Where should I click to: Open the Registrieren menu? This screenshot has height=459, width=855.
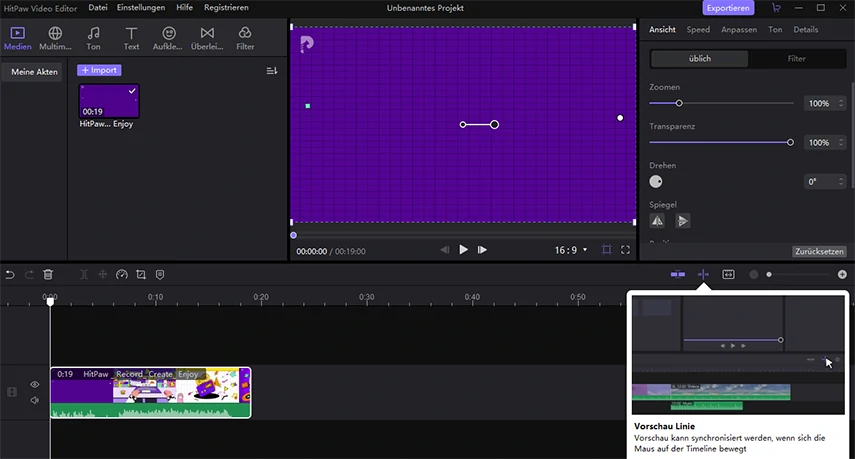tap(226, 8)
